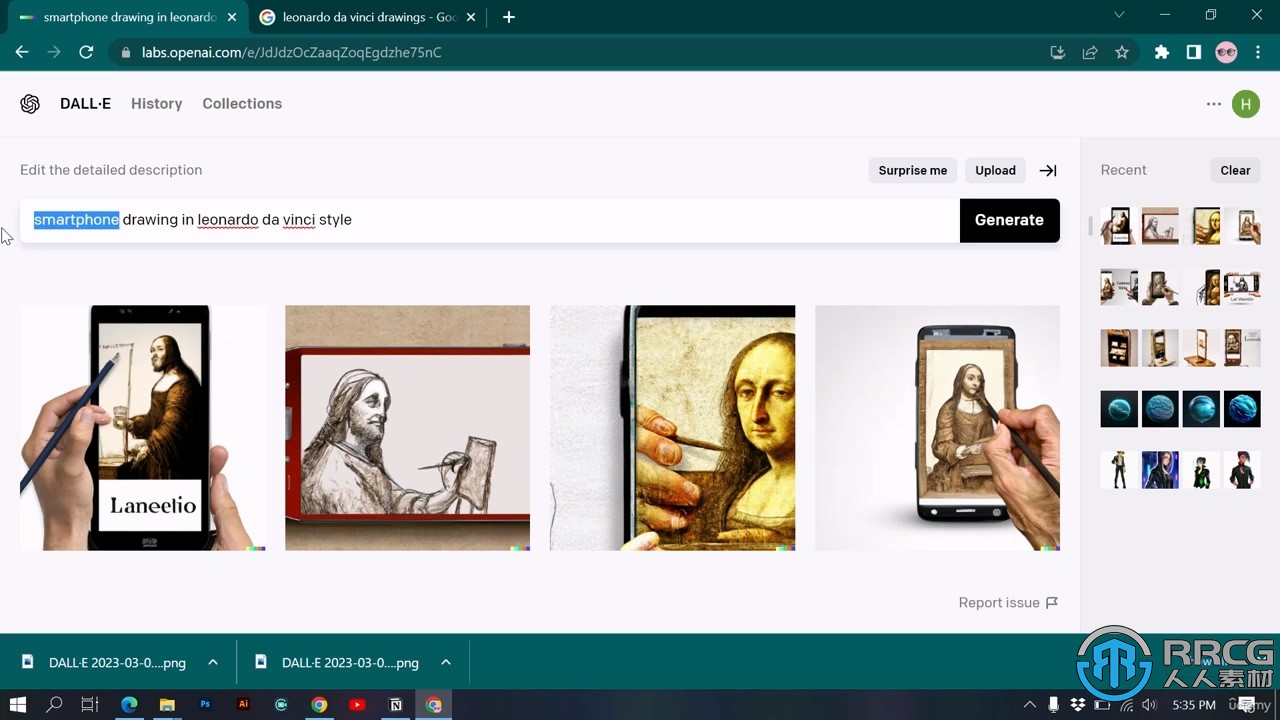
Task: Open YouTube app from the taskbar
Action: click(357, 705)
